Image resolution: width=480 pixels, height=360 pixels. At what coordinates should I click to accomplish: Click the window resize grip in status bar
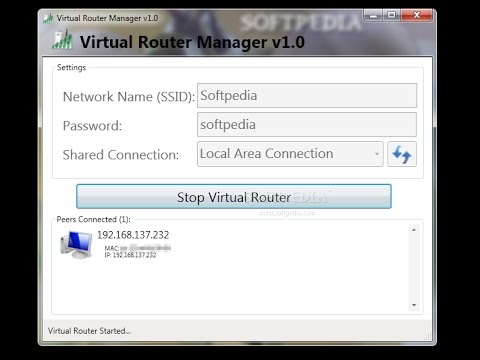(428, 336)
